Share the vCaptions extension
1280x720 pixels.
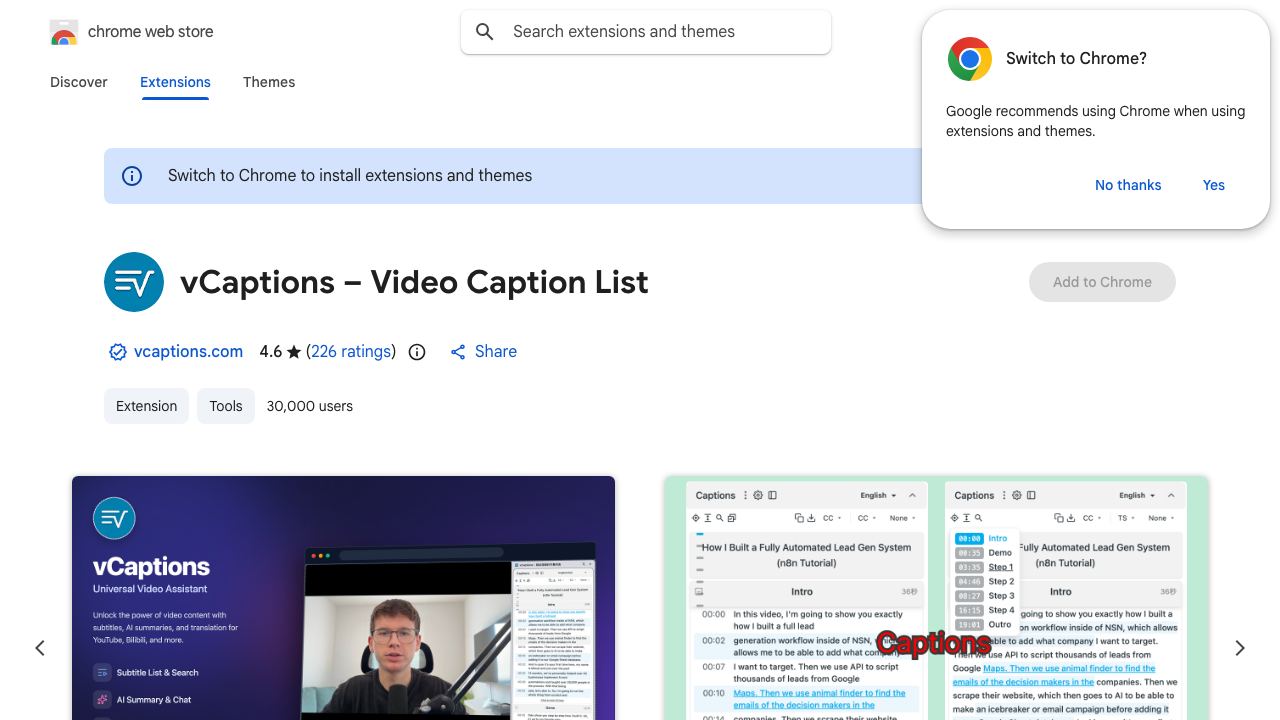click(483, 351)
